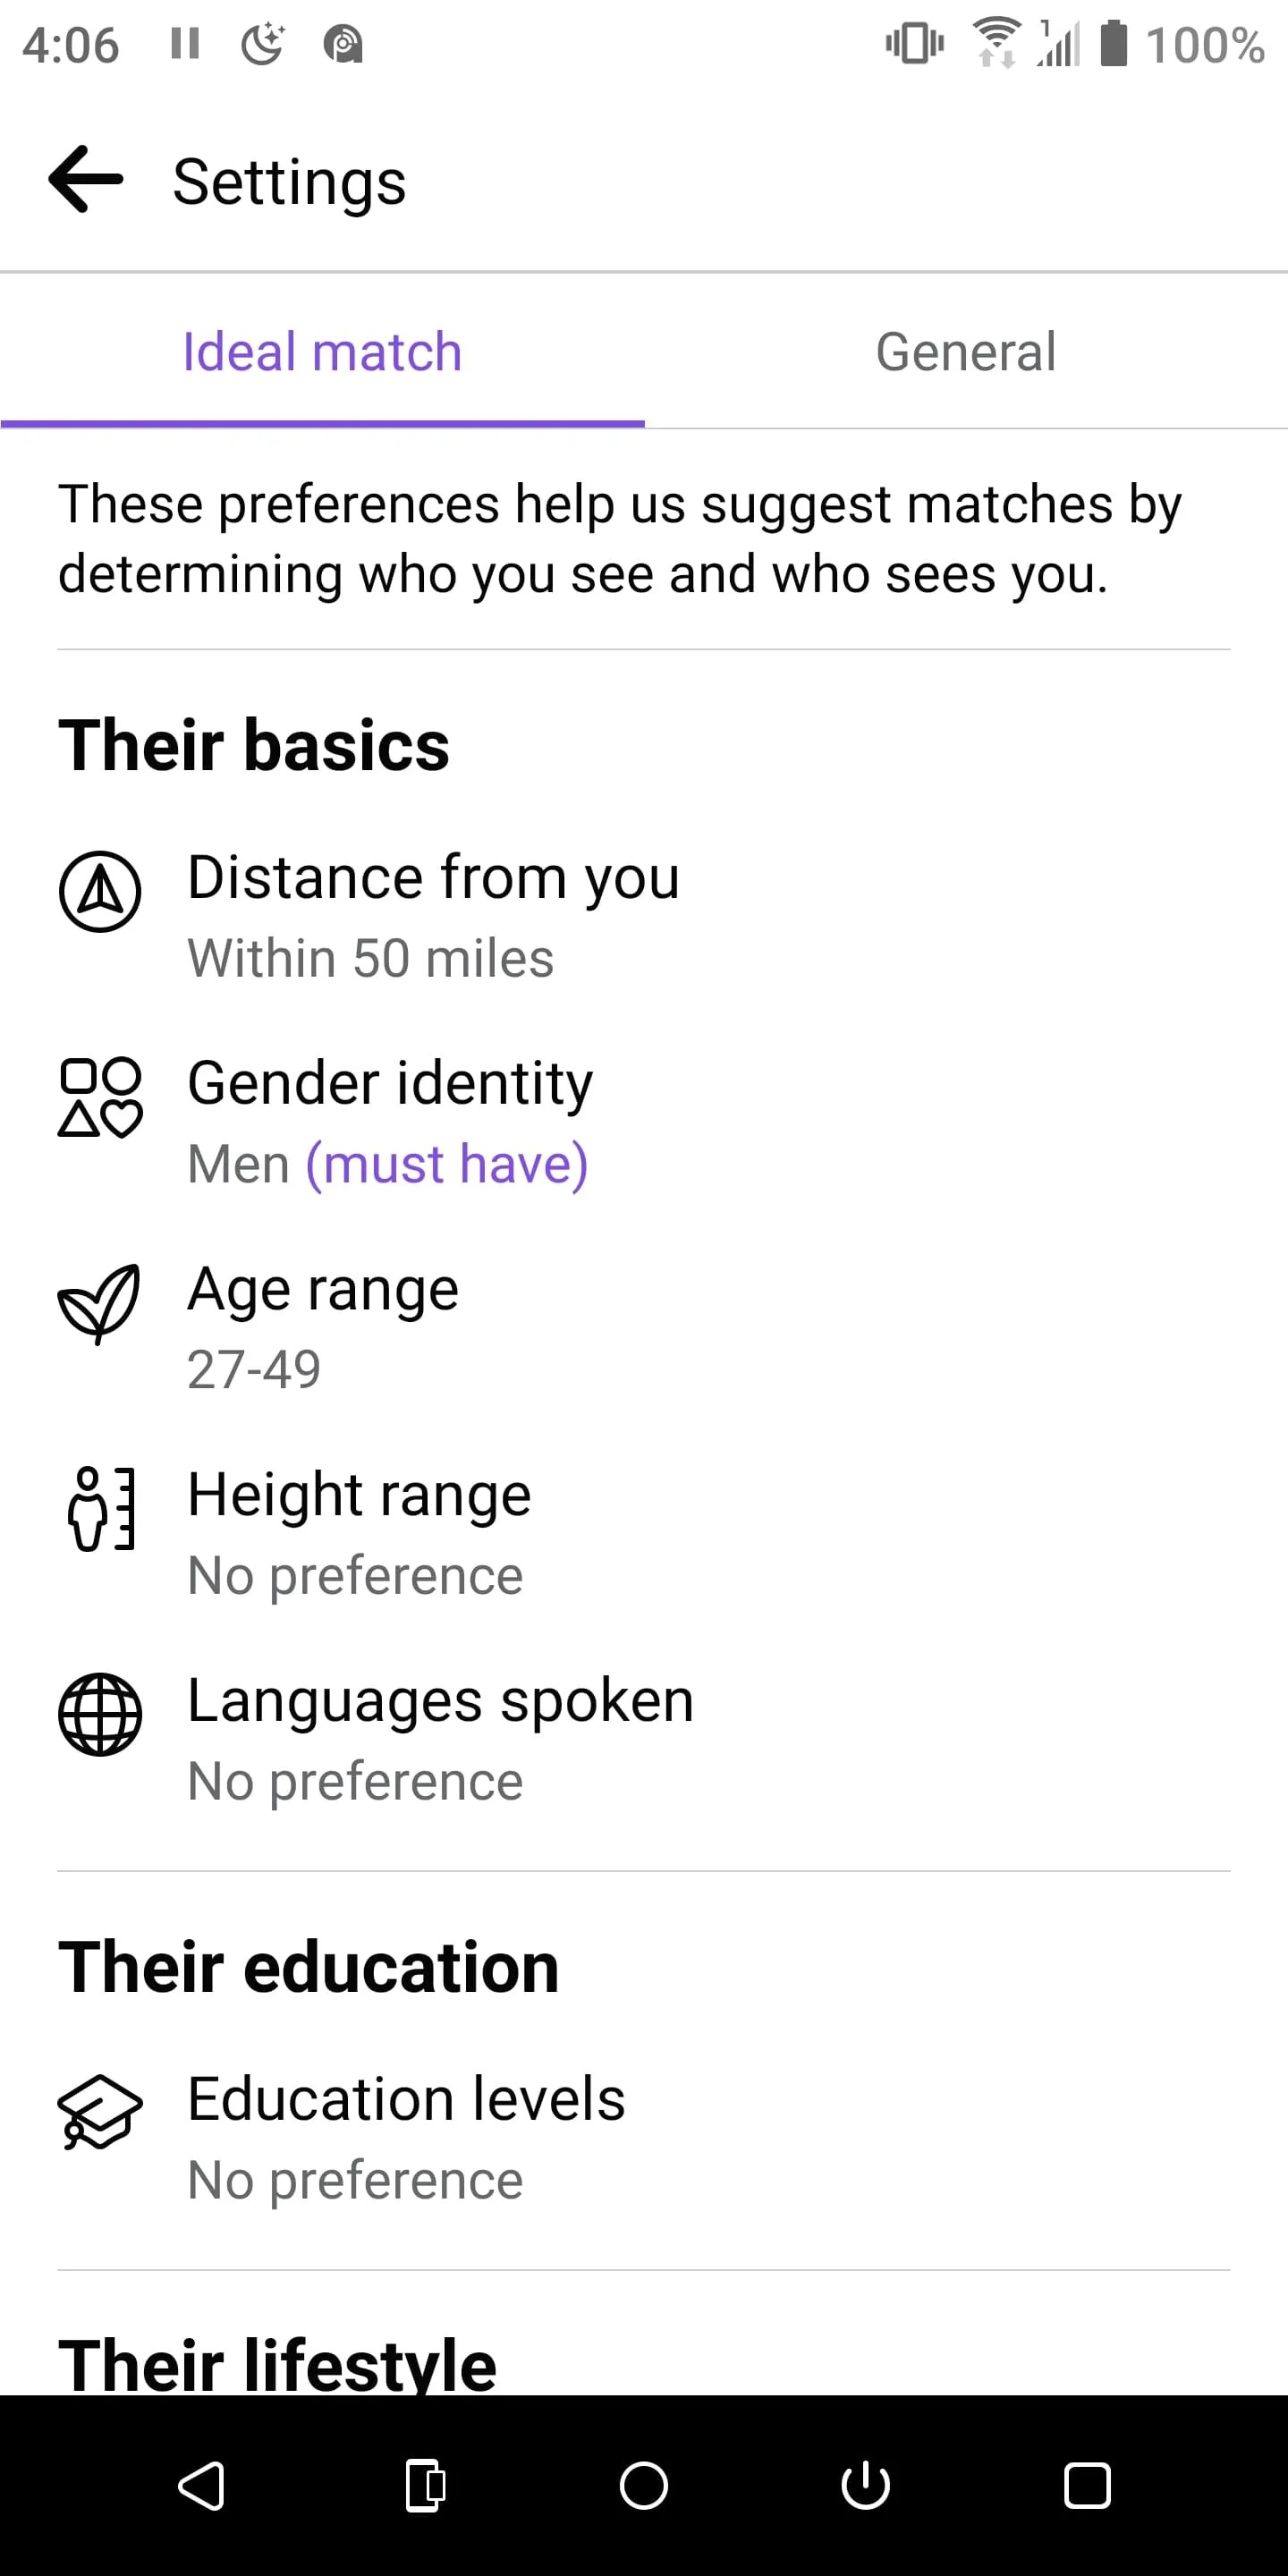
Task: Tap the Languages spoken globe icon
Action: click(100, 1714)
